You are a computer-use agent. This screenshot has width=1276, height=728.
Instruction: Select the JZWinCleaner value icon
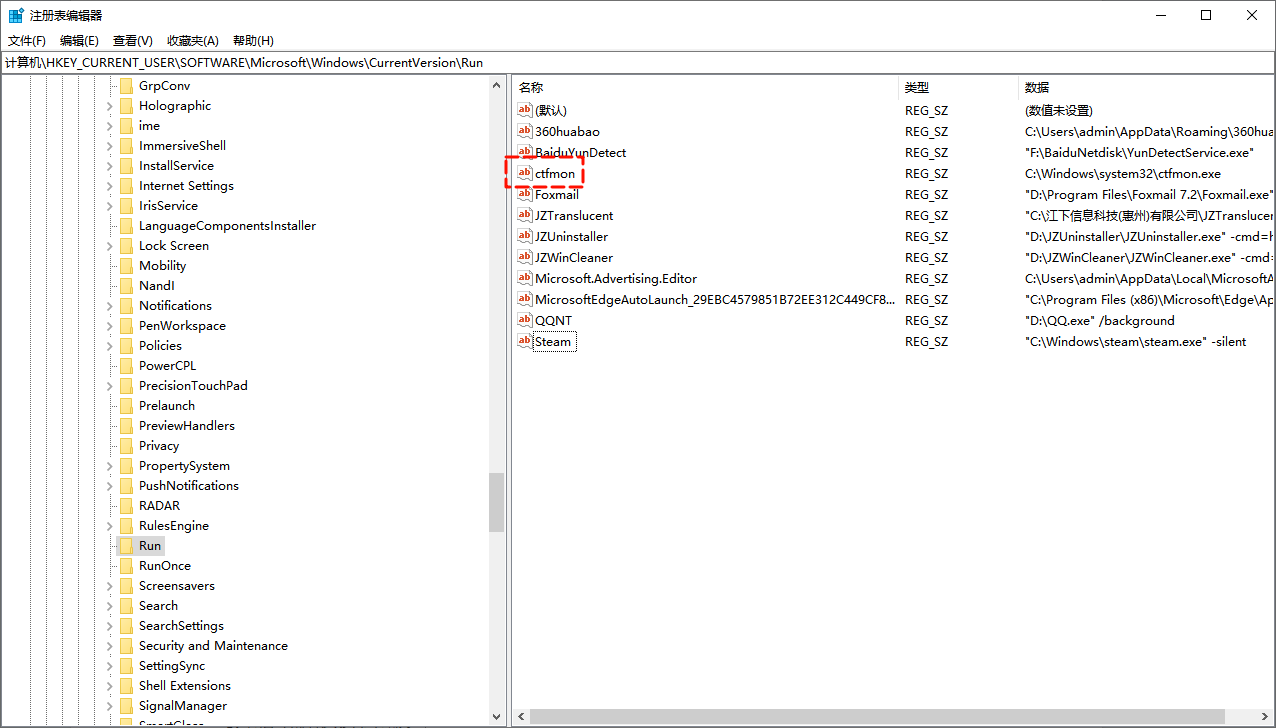[x=524, y=257]
